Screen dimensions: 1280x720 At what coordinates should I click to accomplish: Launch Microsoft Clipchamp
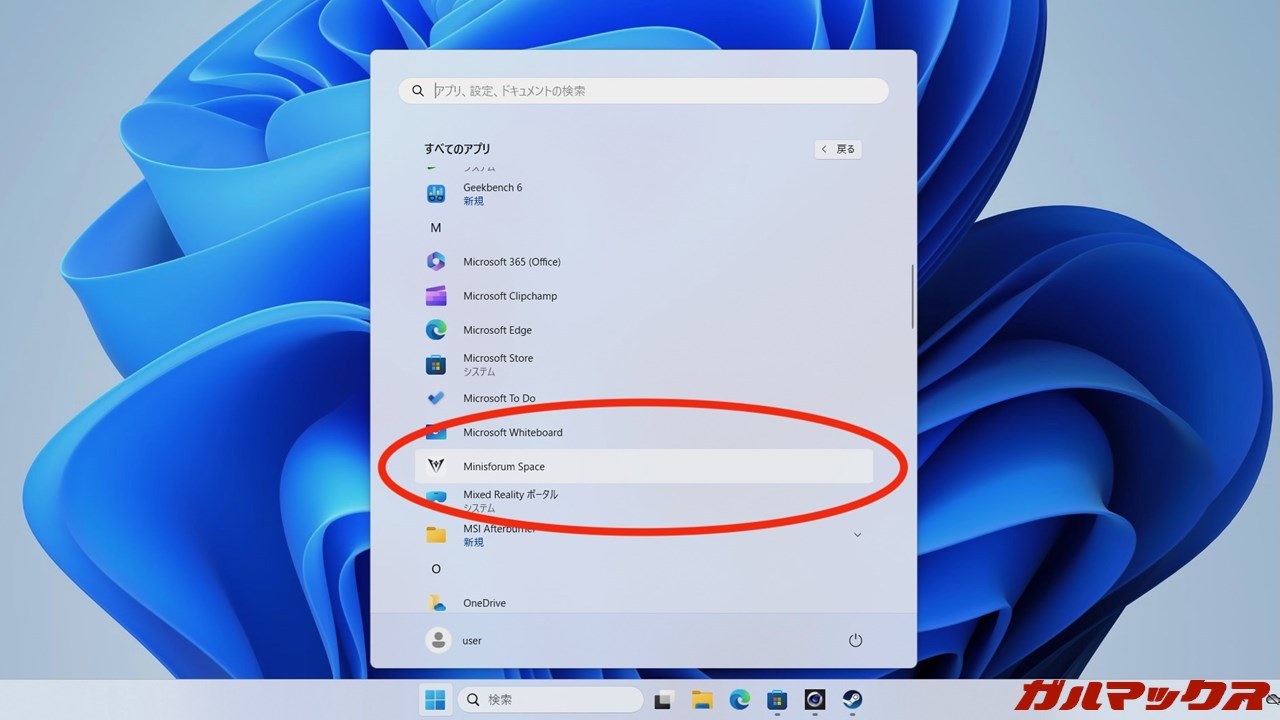coord(509,296)
